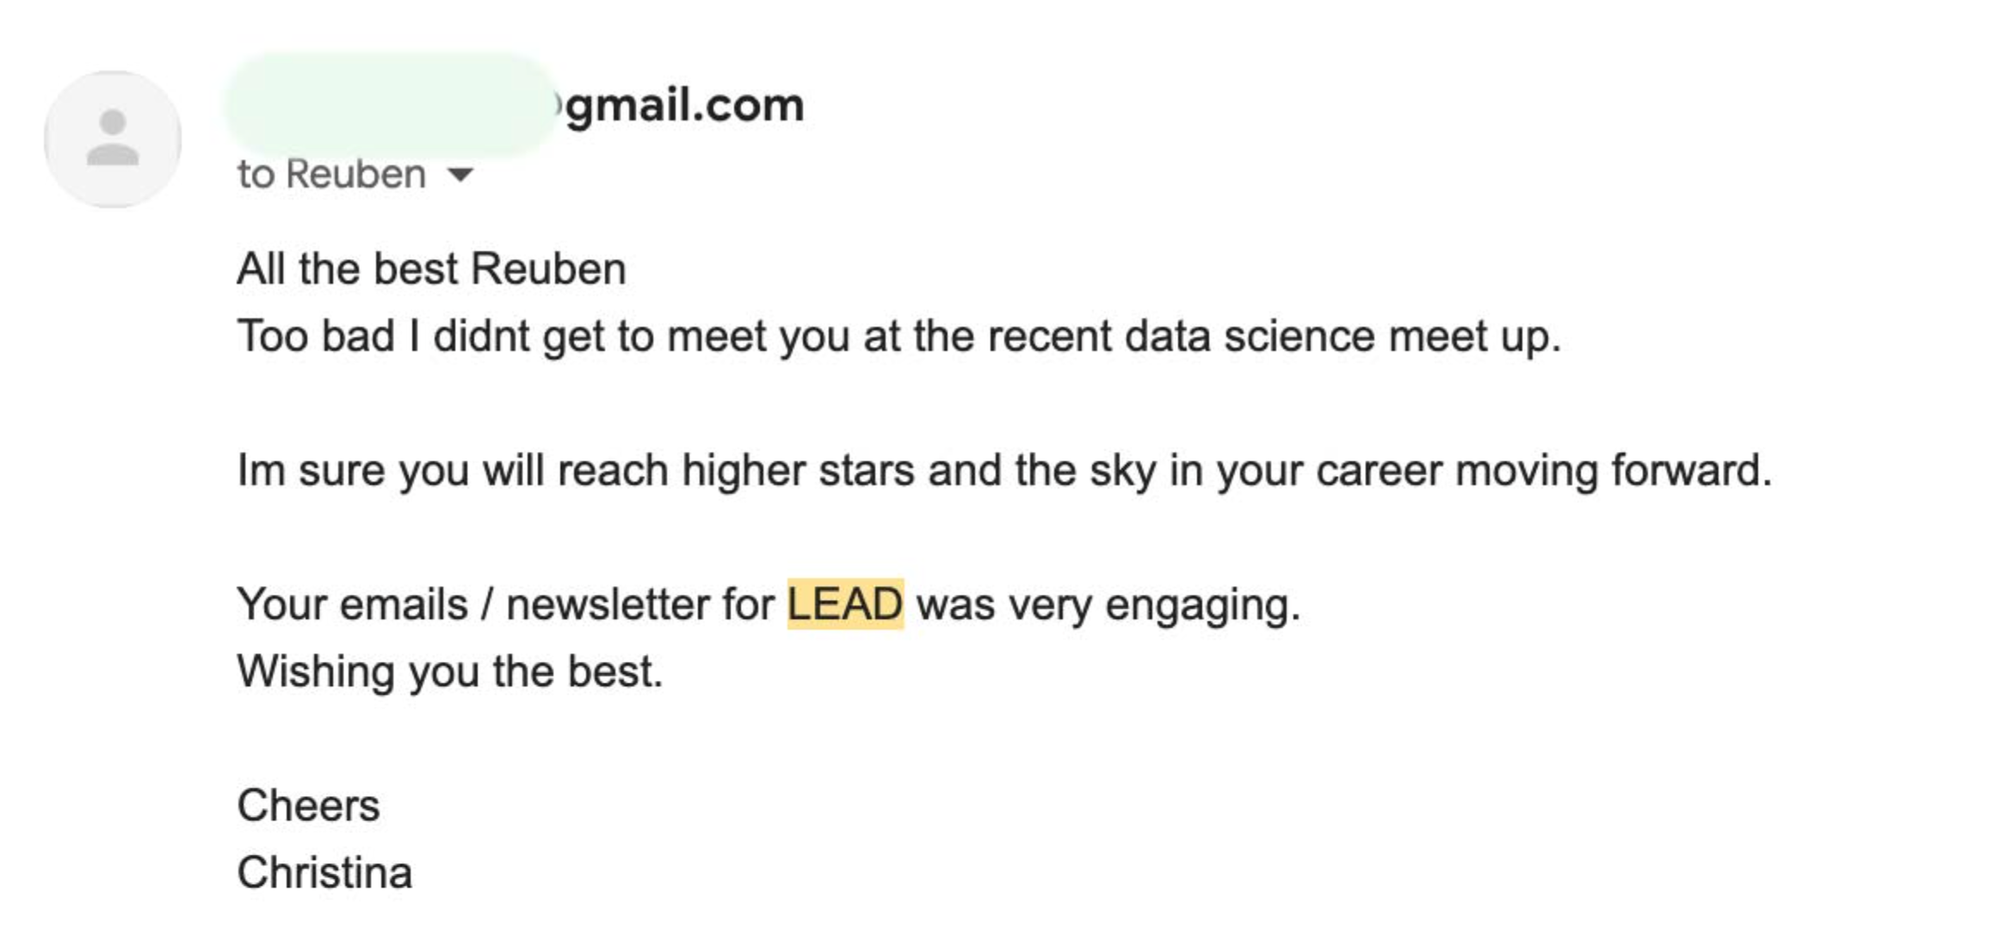Image resolution: width=2000 pixels, height=933 pixels.
Task: Click the blurred green sender name area
Action: click(x=390, y=105)
